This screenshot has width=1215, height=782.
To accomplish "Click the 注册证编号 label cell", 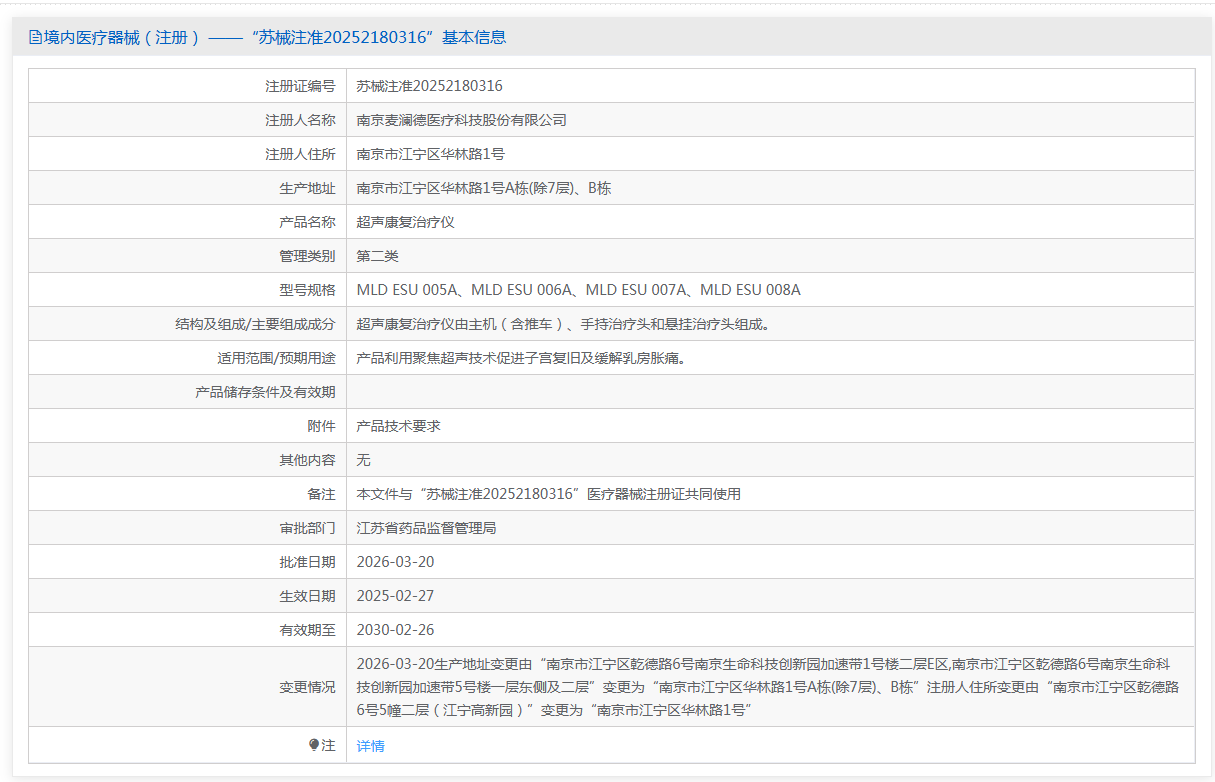I will (x=300, y=86).
